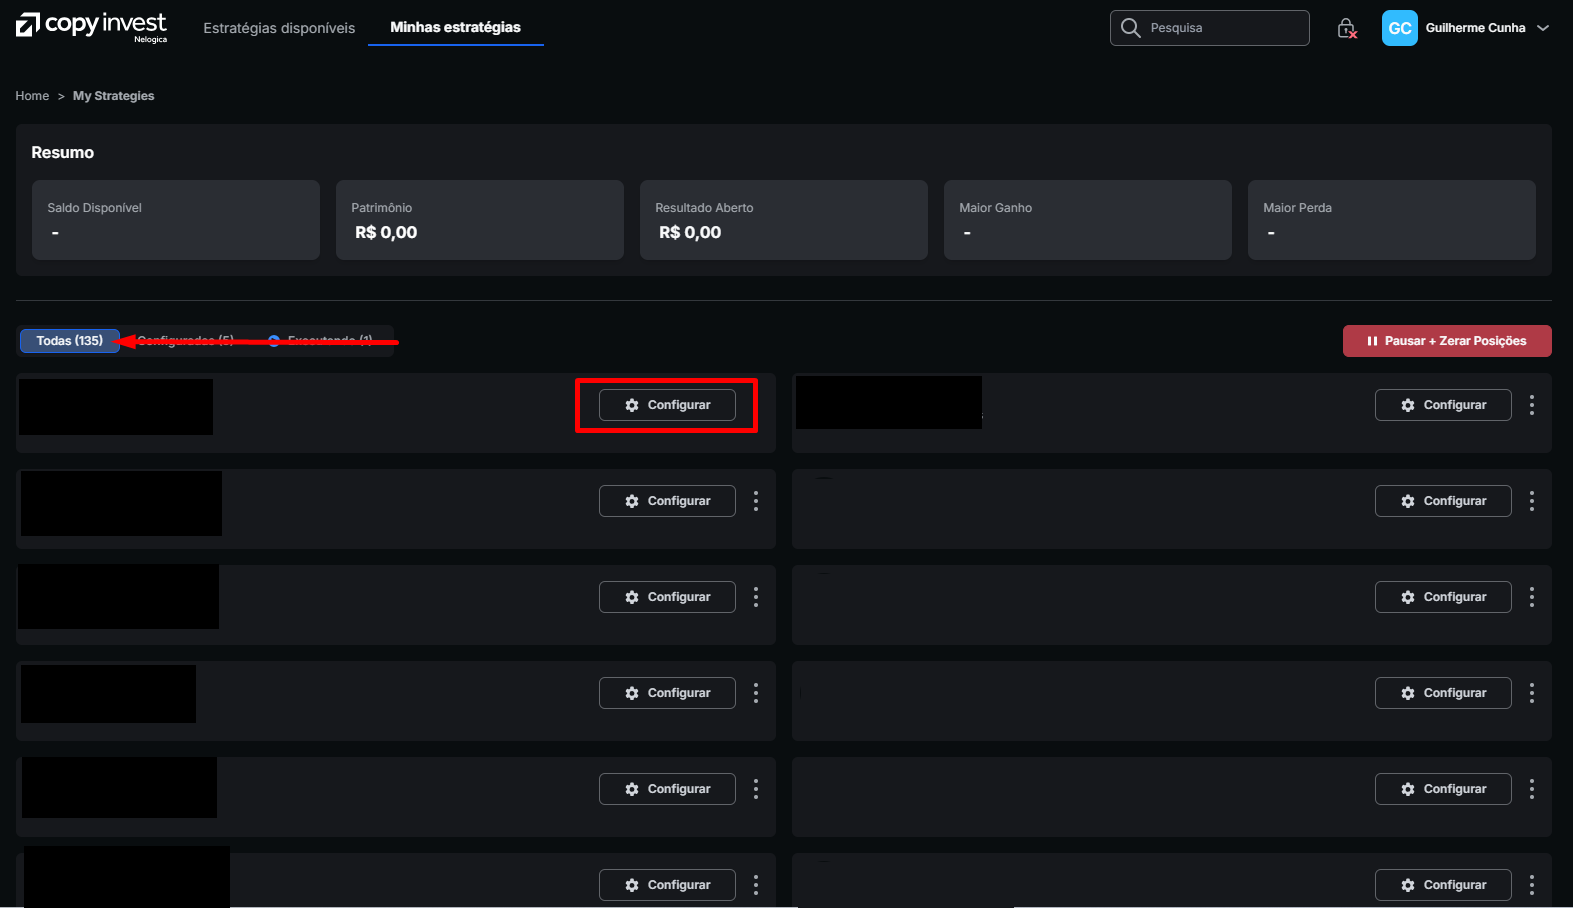The image size is (1573, 908).
Task: Open three-dot menu of second left strategy
Action: [x=756, y=501]
